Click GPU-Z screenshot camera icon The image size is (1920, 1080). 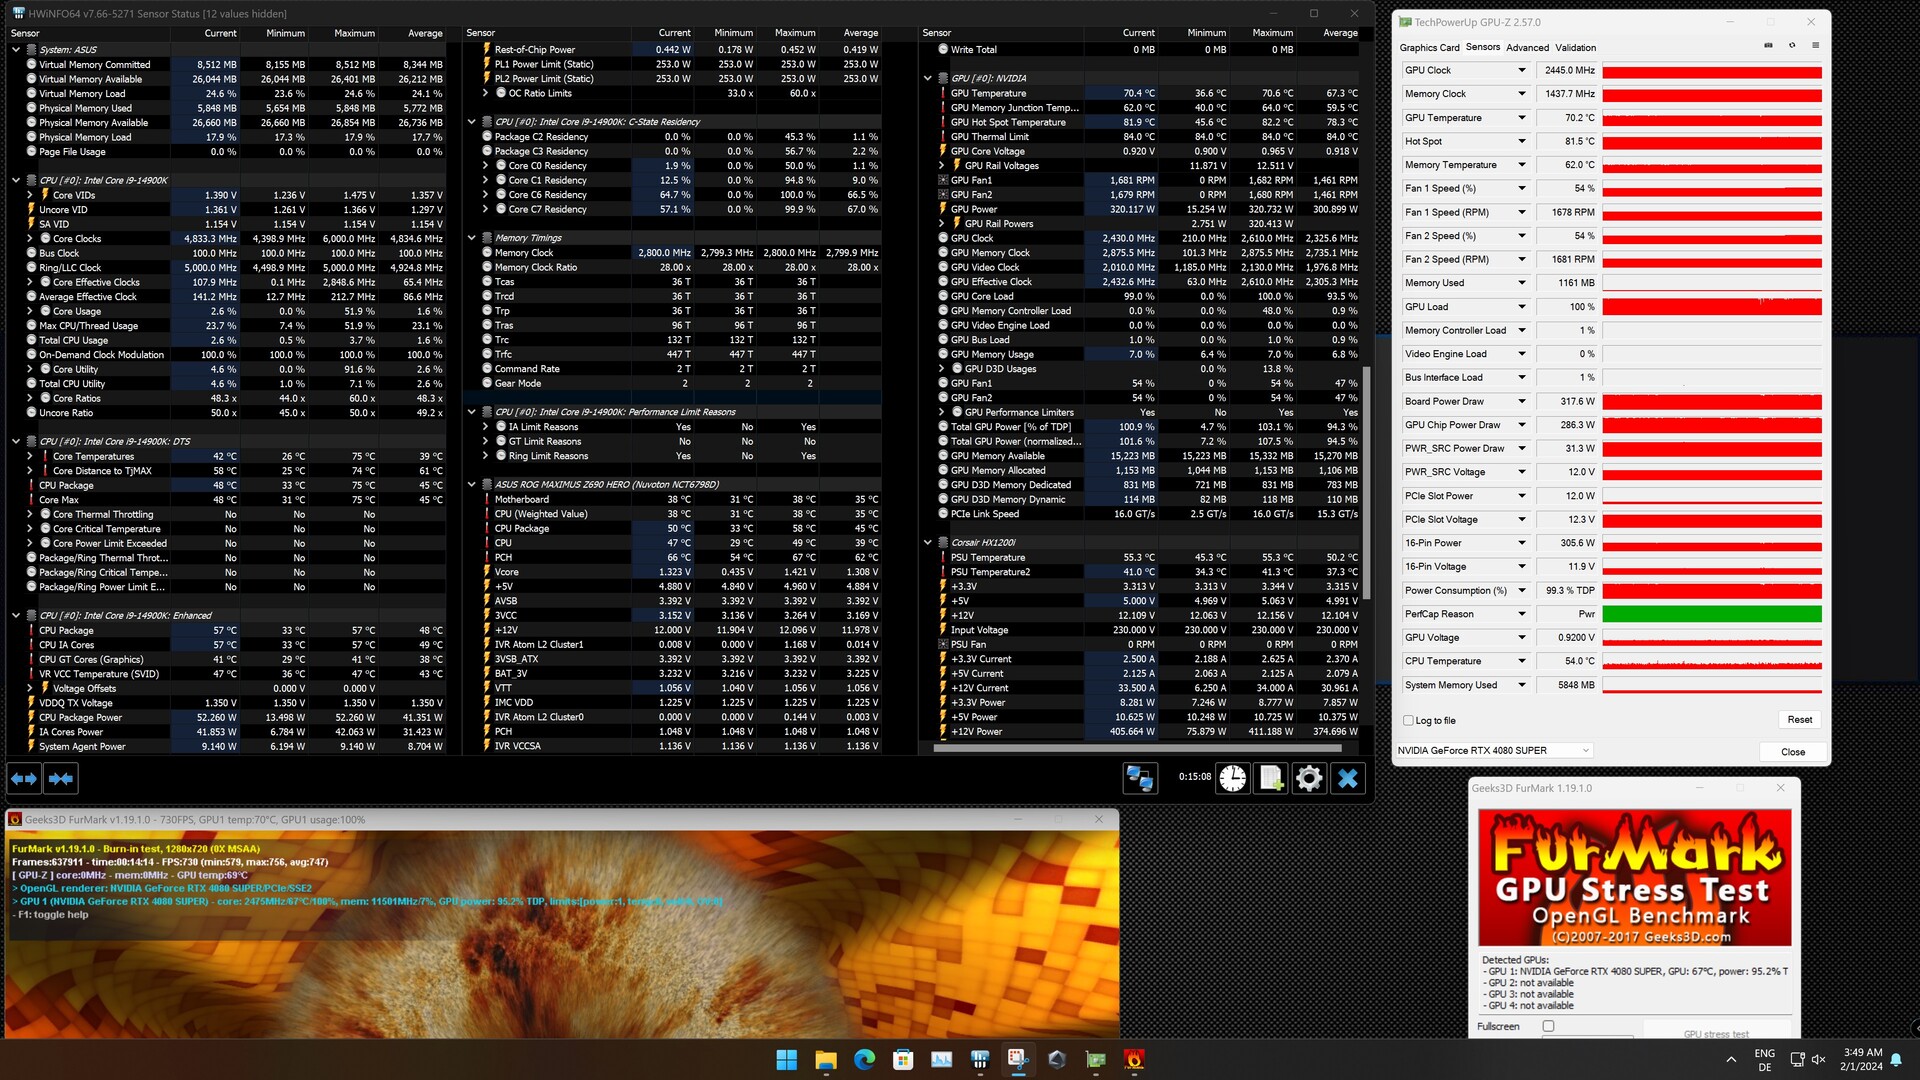pyautogui.click(x=1768, y=46)
